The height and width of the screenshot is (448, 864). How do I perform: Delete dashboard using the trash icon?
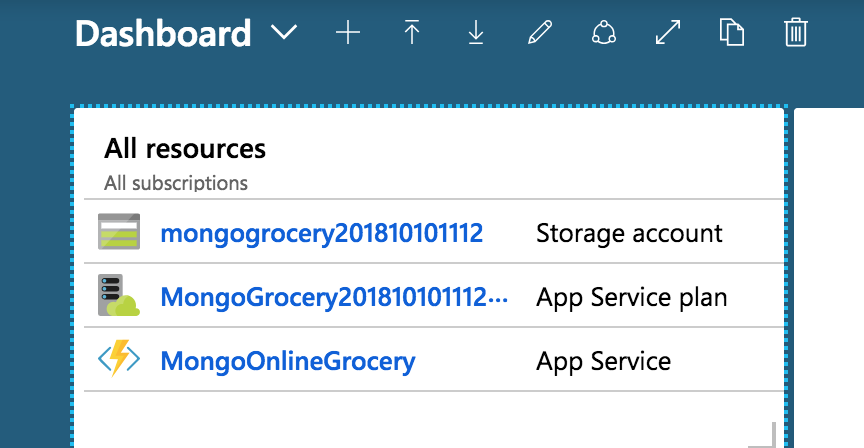796,33
